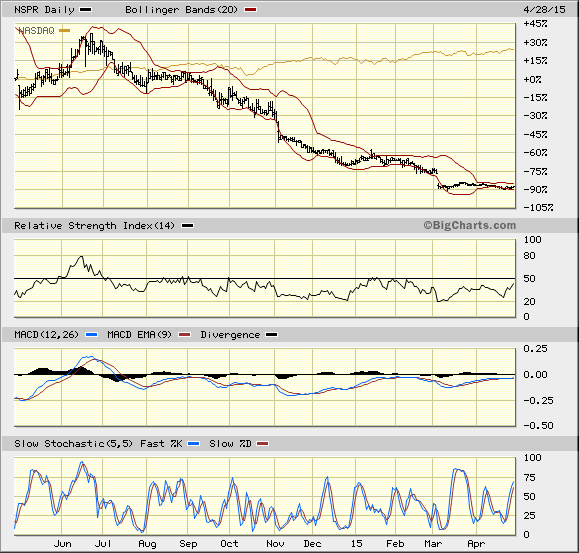Click the Apr month label

476,544
